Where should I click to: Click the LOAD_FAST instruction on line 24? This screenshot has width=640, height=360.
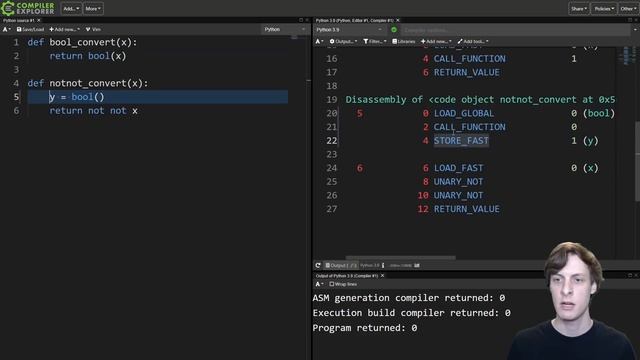pyautogui.click(x=458, y=168)
